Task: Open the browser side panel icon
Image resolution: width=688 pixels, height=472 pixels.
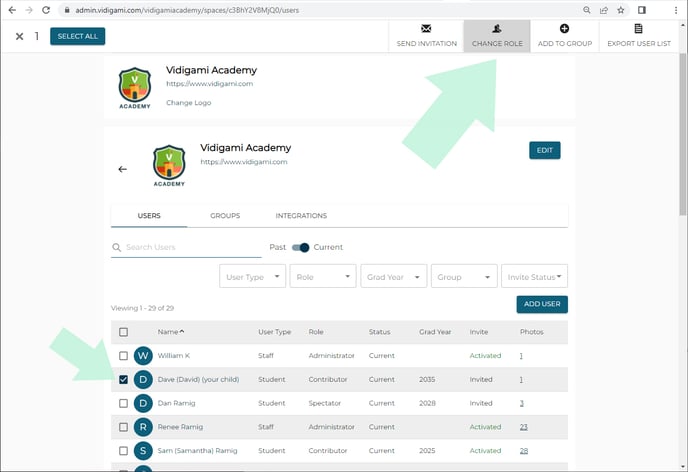Action: [x=641, y=10]
